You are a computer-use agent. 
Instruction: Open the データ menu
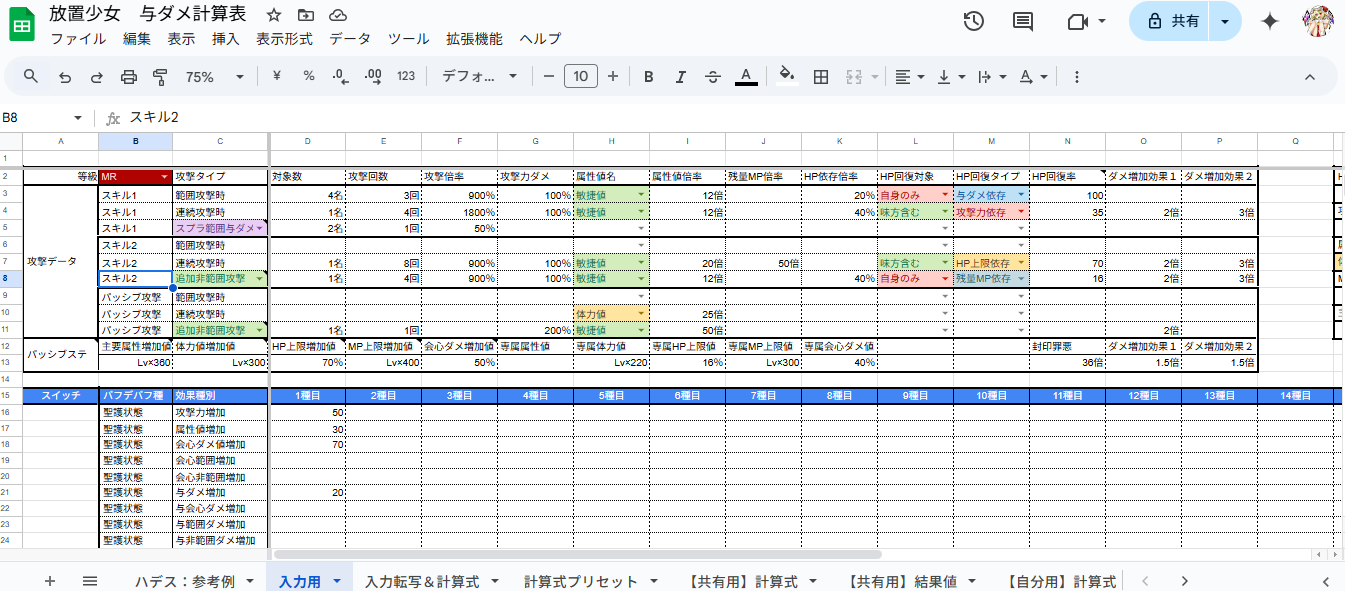pos(349,39)
